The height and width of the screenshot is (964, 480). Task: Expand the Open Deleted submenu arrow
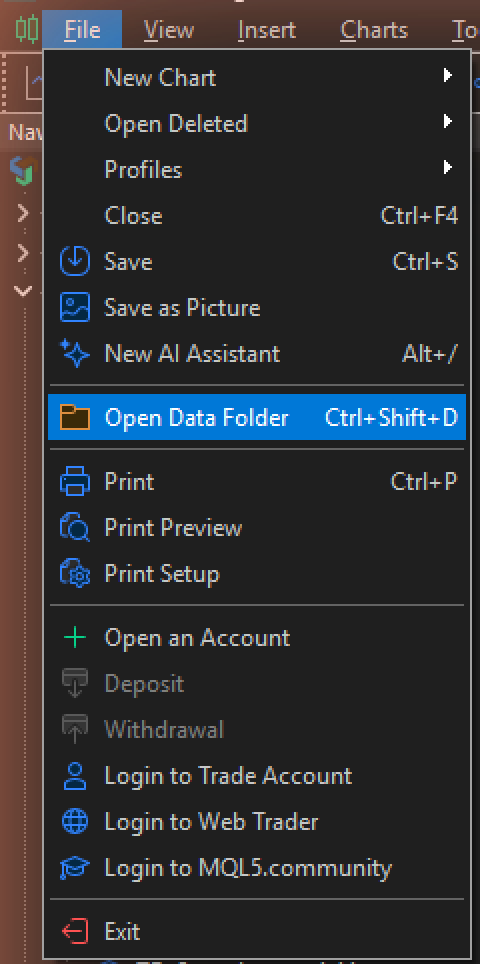pyautogui.click(x=447, y=122)
